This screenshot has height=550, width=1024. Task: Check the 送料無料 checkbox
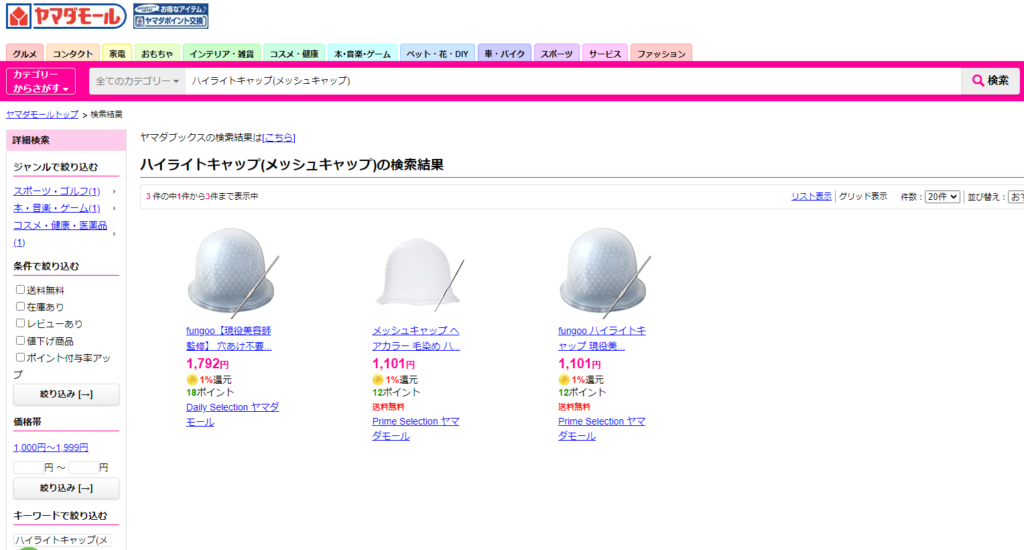20,289
